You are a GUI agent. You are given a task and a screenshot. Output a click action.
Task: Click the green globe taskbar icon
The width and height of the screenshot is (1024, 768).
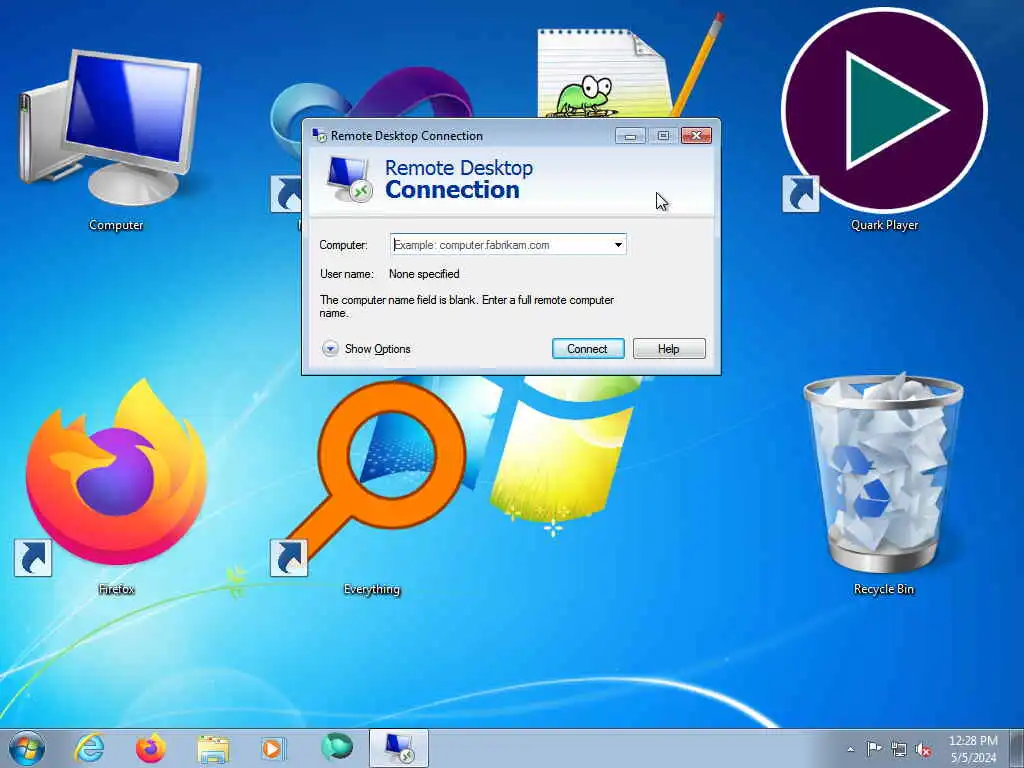tap(336, 747)
